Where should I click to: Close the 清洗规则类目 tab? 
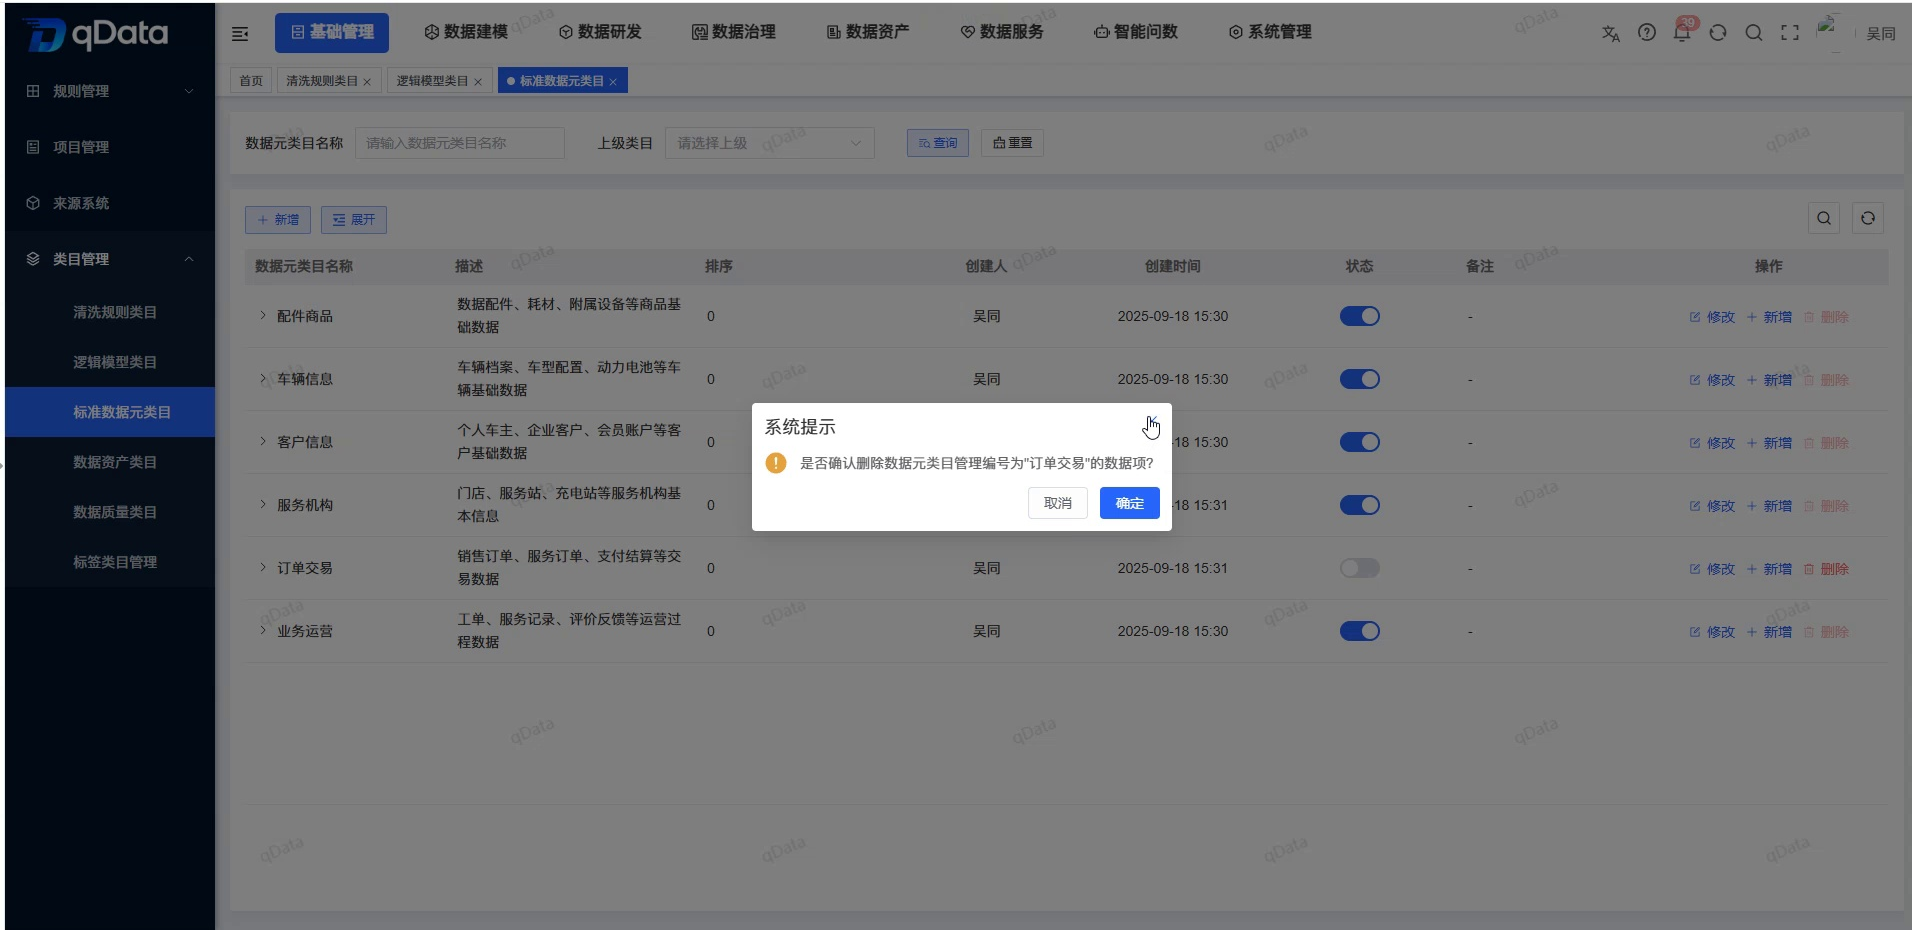(x=367, y=82)
